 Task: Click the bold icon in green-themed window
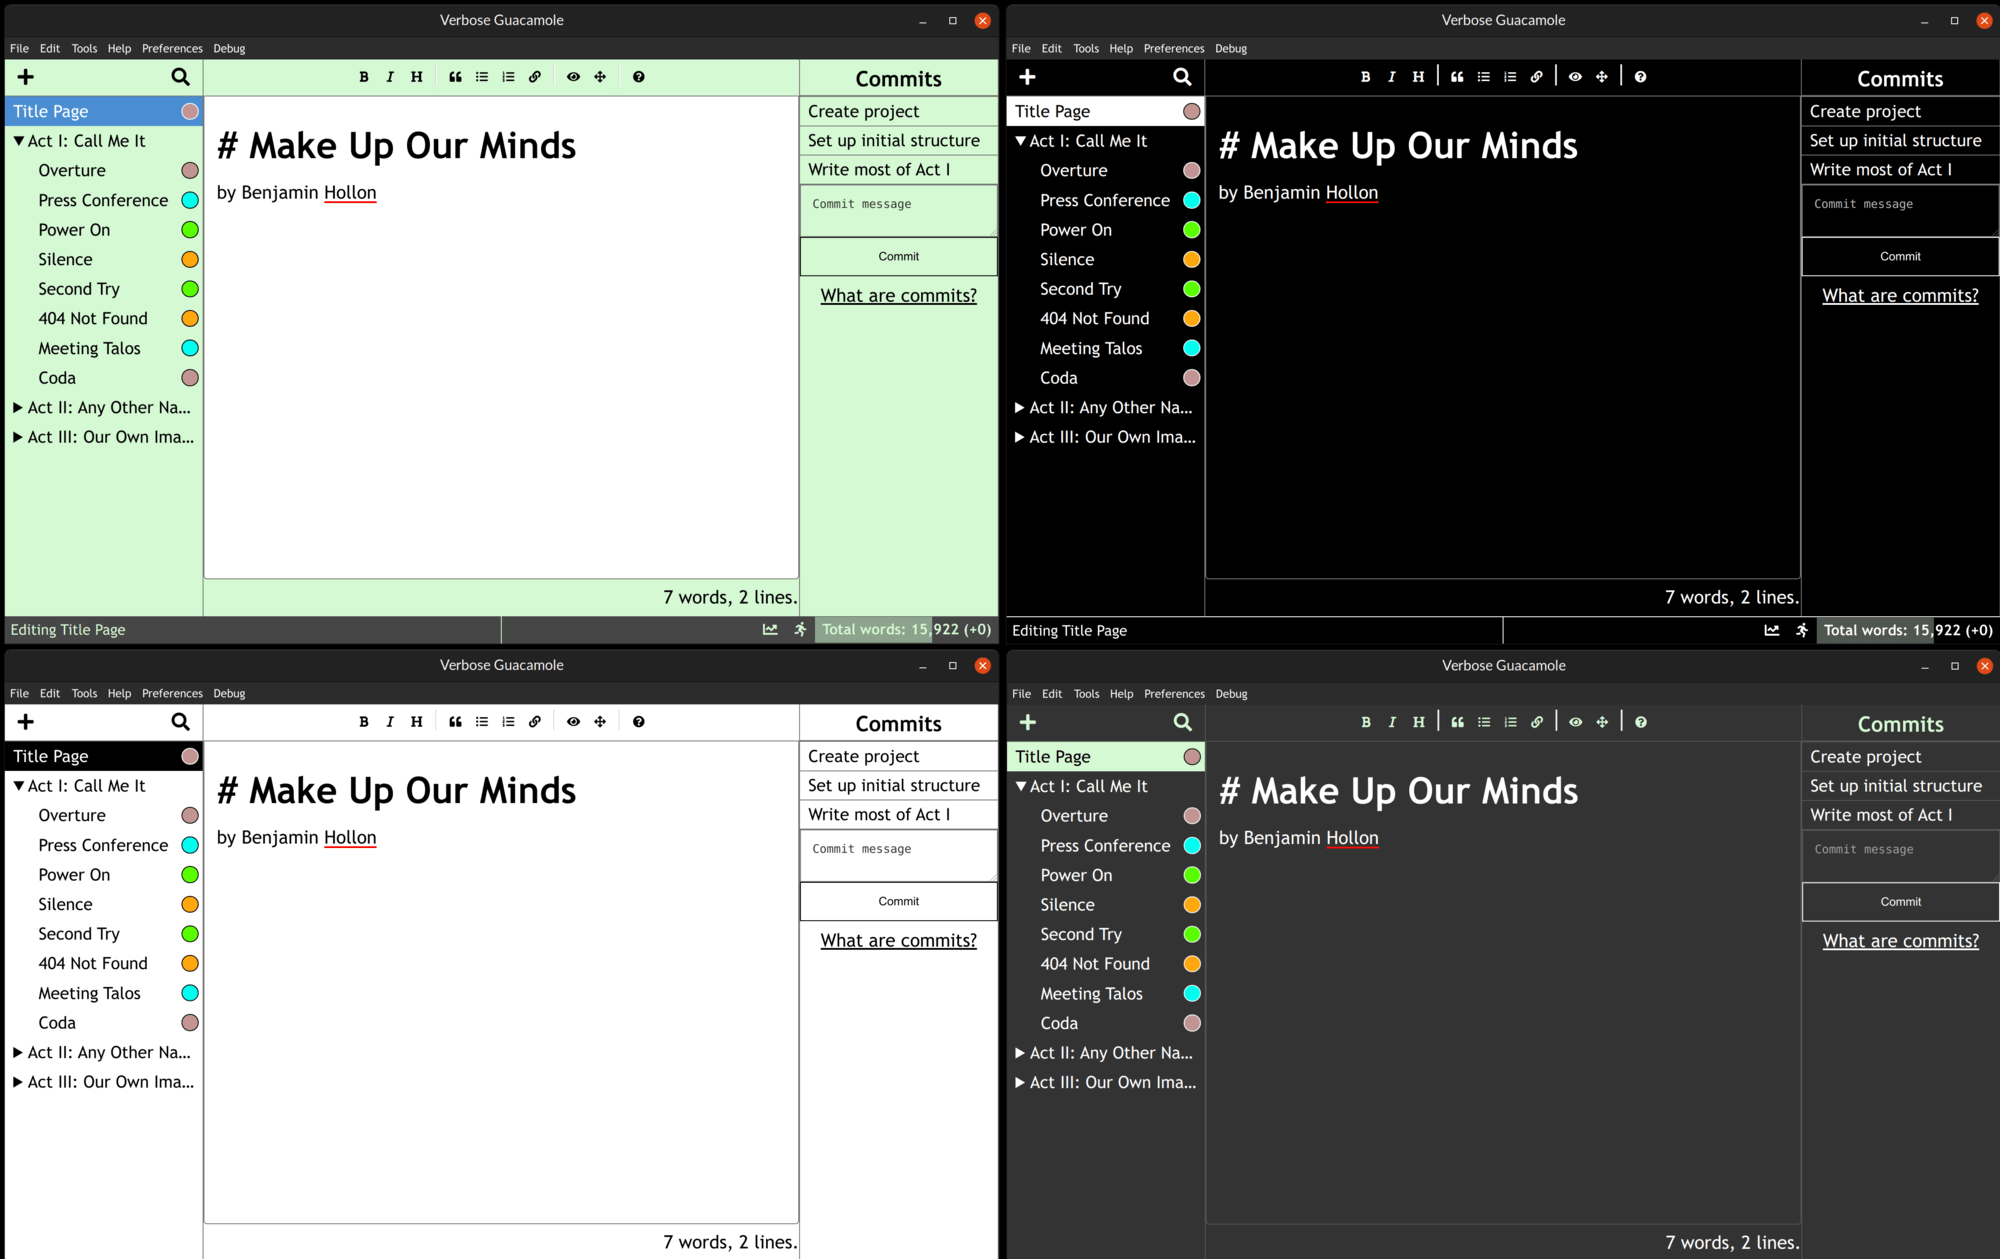364,77
